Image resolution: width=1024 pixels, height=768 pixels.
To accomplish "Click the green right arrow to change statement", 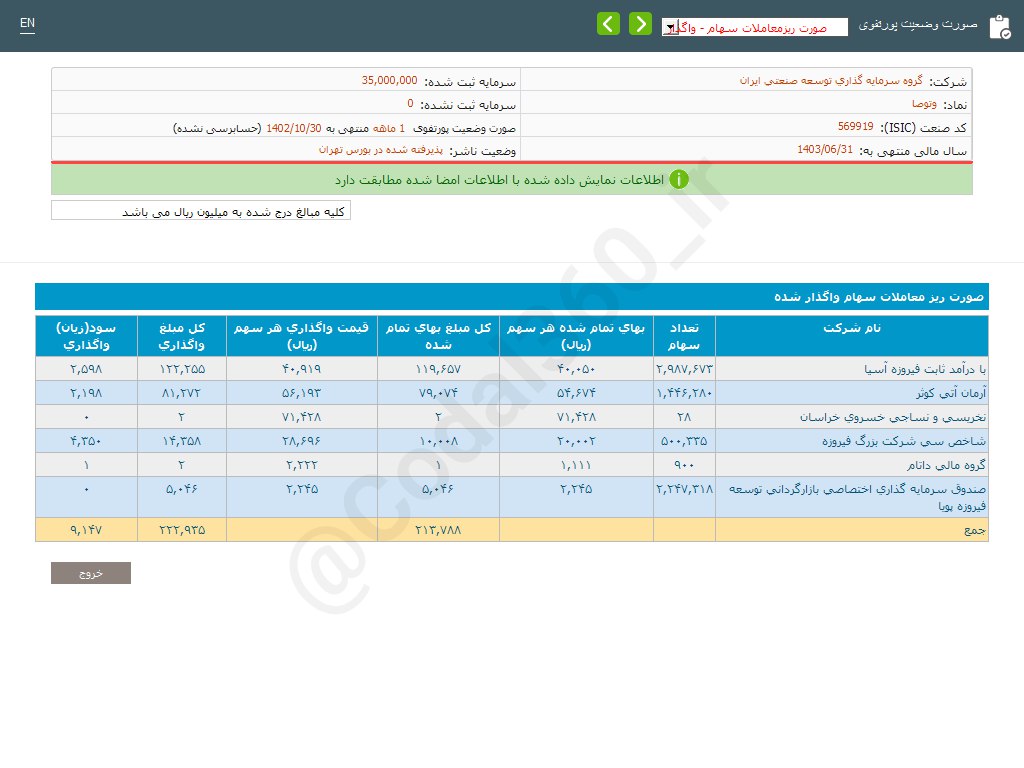I will (x=640, y=23).
